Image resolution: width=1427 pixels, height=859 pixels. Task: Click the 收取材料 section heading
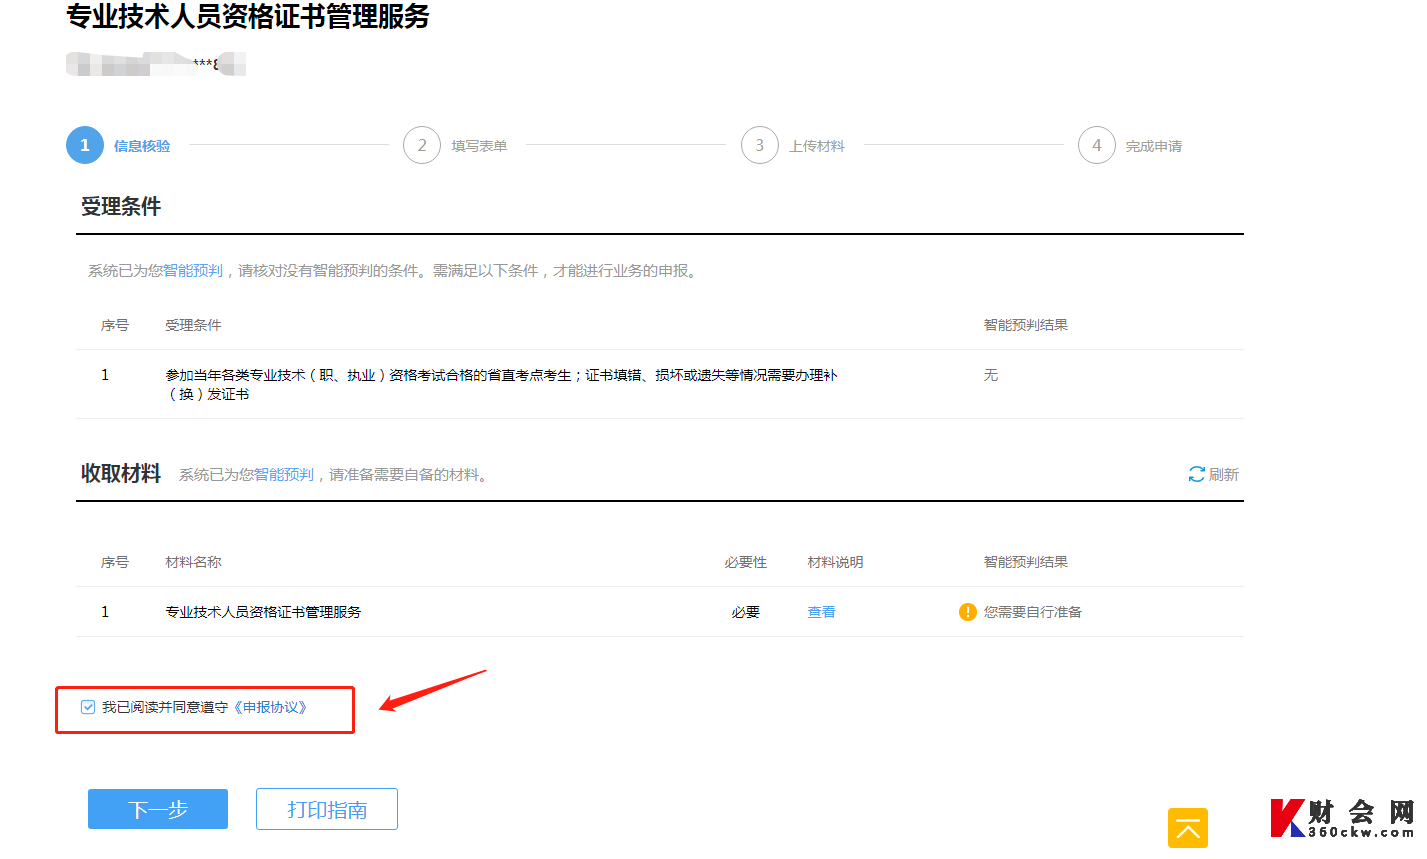coord(121,474)
